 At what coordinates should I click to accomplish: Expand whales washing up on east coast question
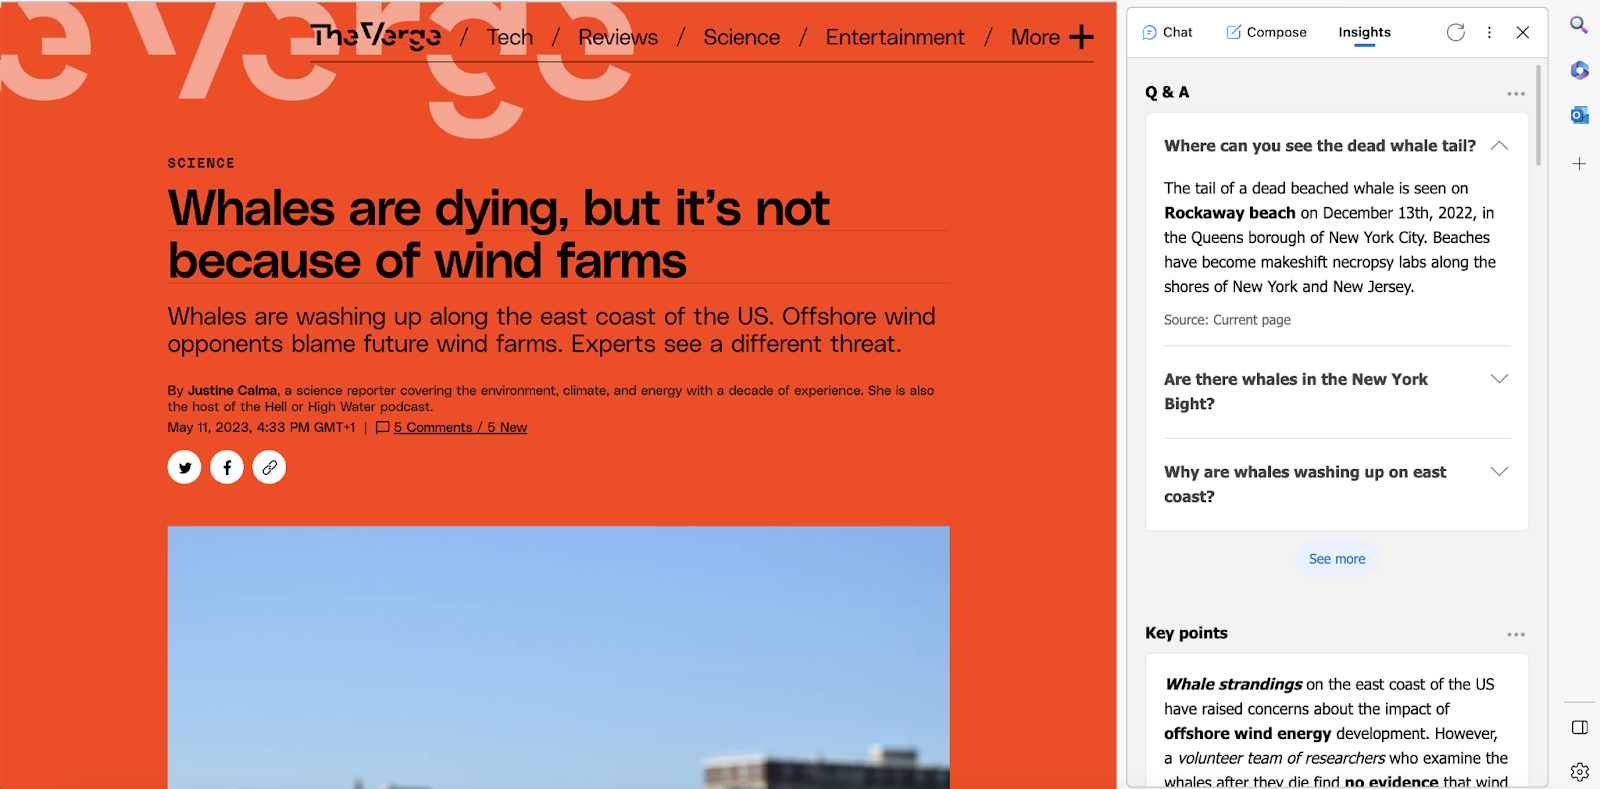coord(1499,472)
